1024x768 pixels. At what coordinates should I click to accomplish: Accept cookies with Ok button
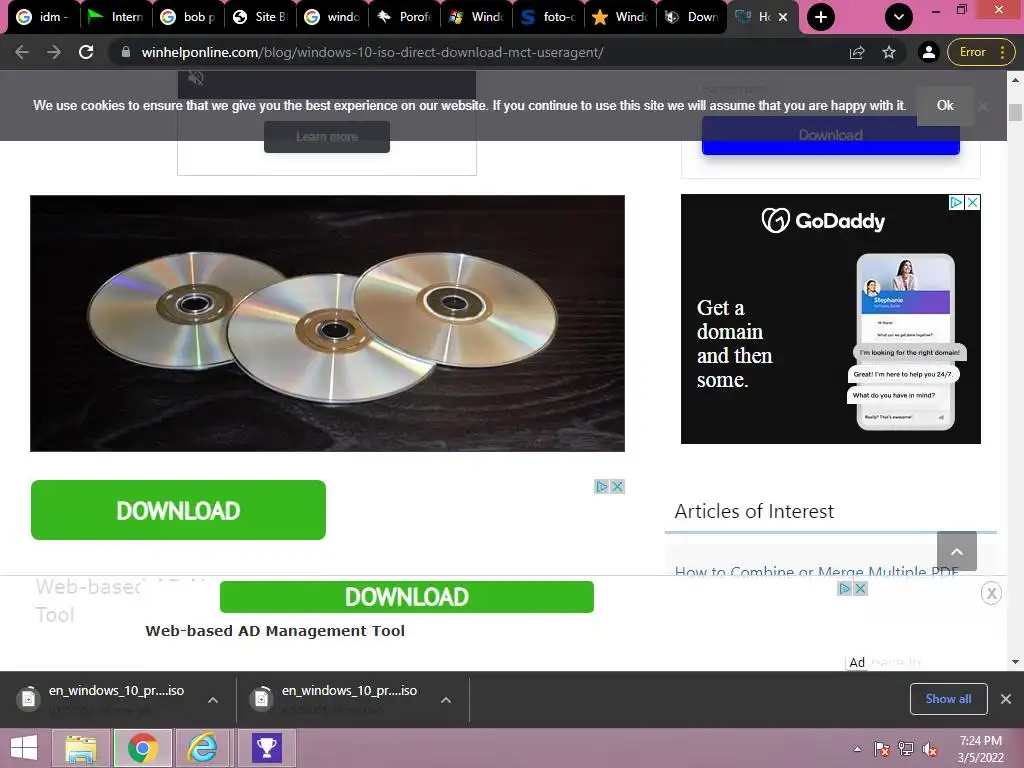point(945,106)
